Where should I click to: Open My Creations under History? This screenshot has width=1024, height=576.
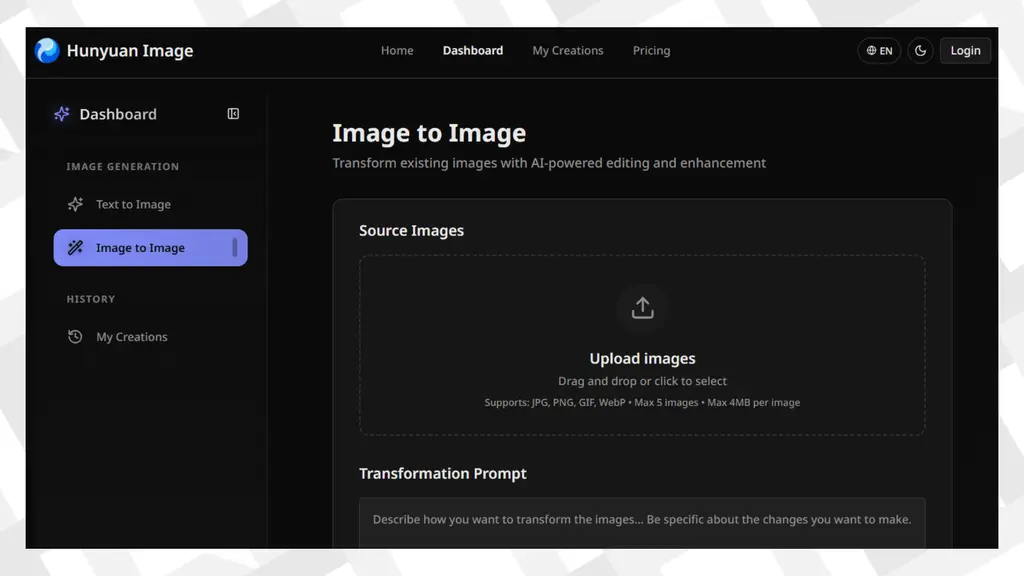(131, 337)
